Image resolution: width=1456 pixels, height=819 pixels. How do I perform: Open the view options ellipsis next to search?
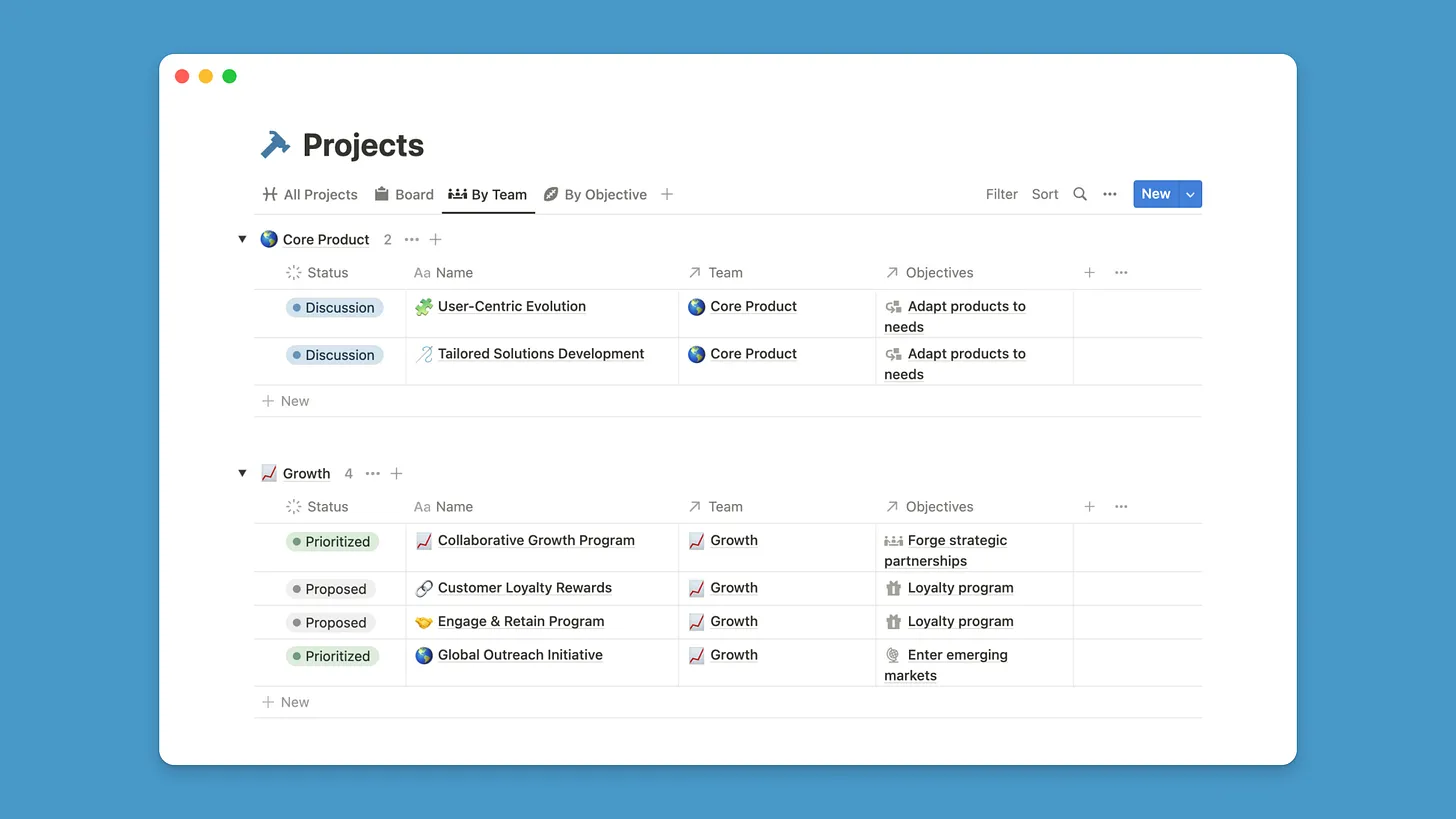click(1110, 194)
